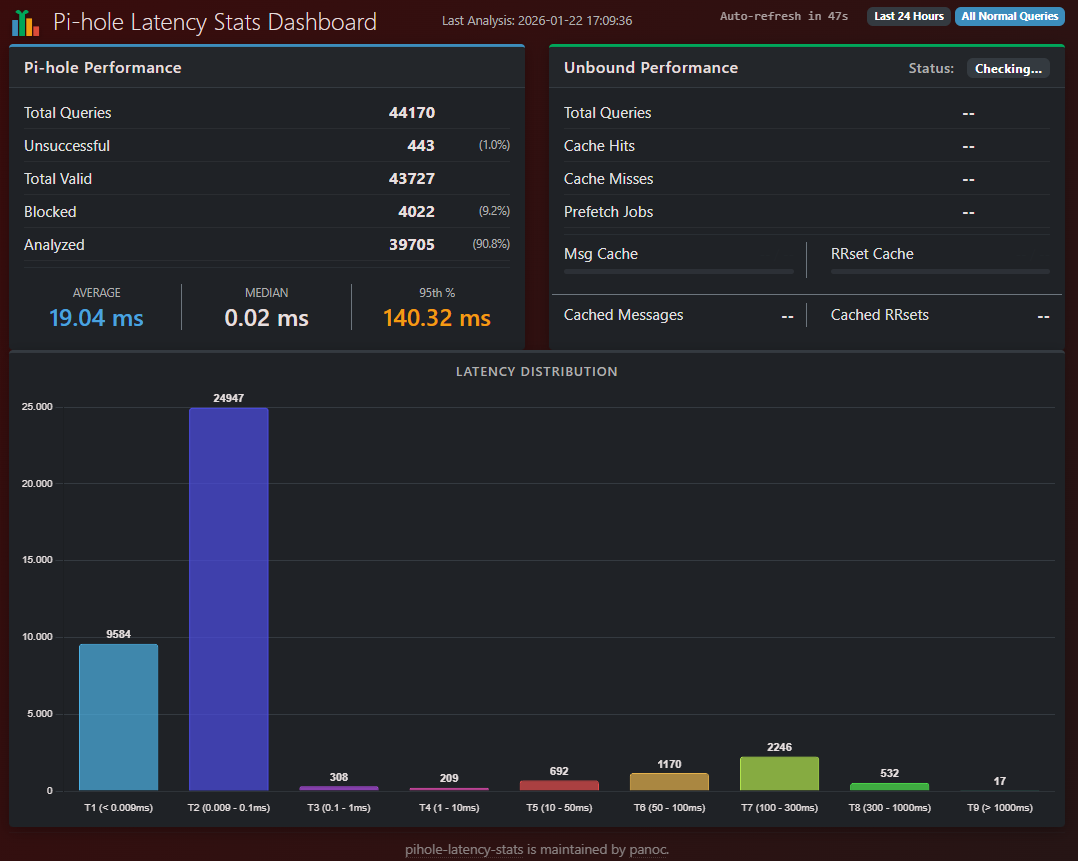Click the Blocked queries row
This screenshot has height=861, width=1078.
click(x=266, y=212)
